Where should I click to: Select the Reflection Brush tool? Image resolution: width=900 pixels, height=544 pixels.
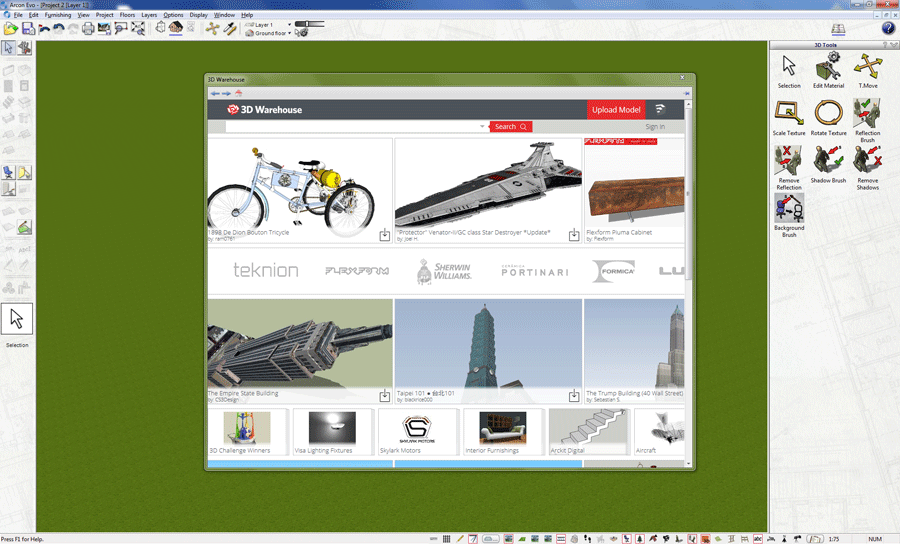(867, 120)
